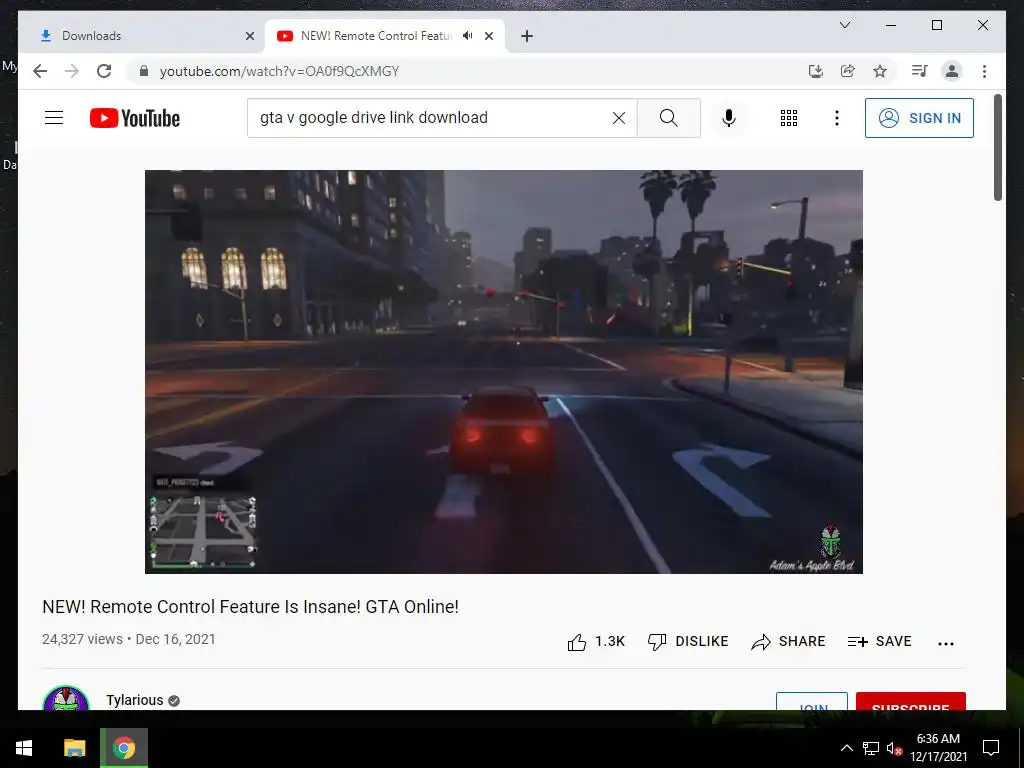This screenshot has width=1024, height=768.
Task: Open the notification center icon
Action: pyautogui.click(x=991, y=748)
